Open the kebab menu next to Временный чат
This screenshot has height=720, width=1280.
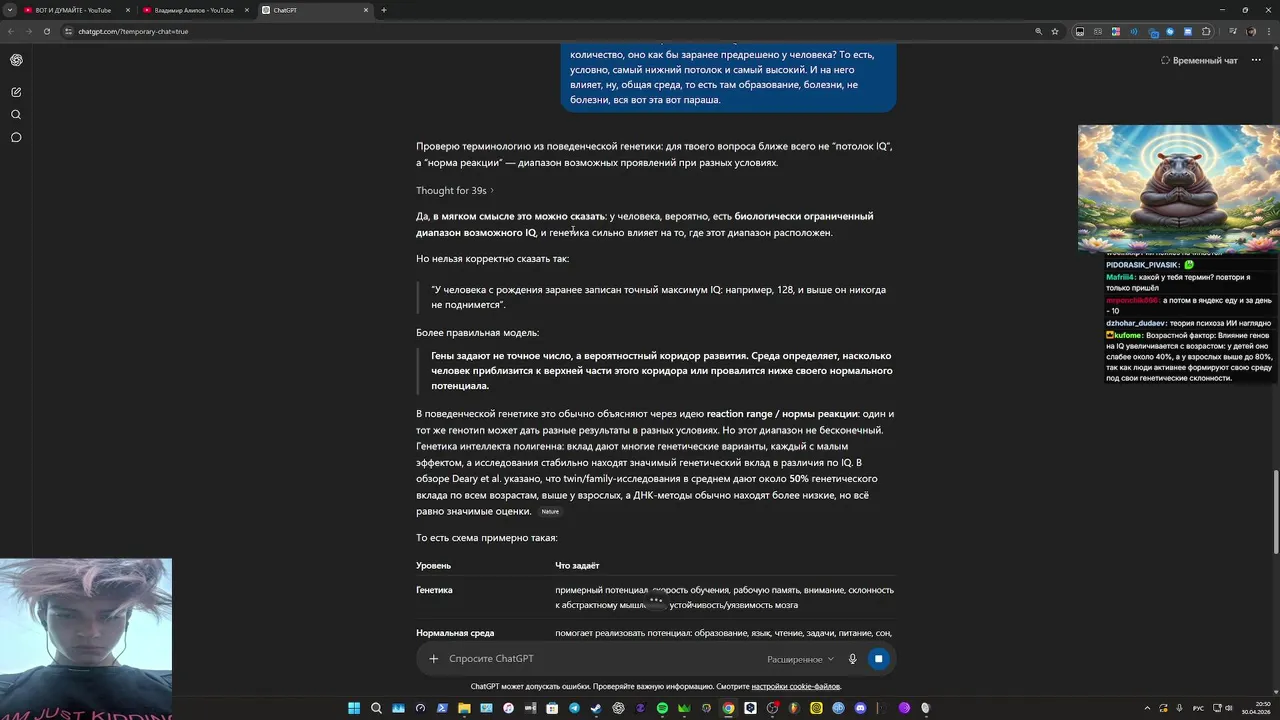[1256, 60]
